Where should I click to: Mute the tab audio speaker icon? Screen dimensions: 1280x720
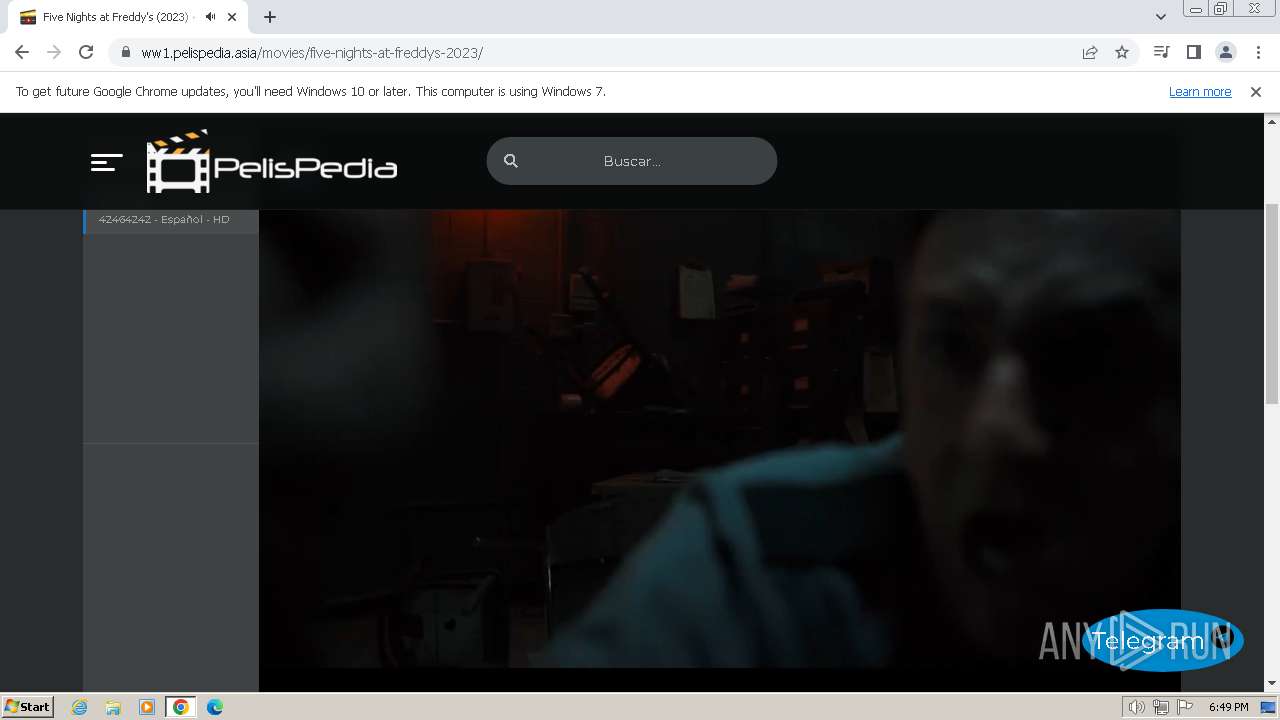(x=210, y=17)
